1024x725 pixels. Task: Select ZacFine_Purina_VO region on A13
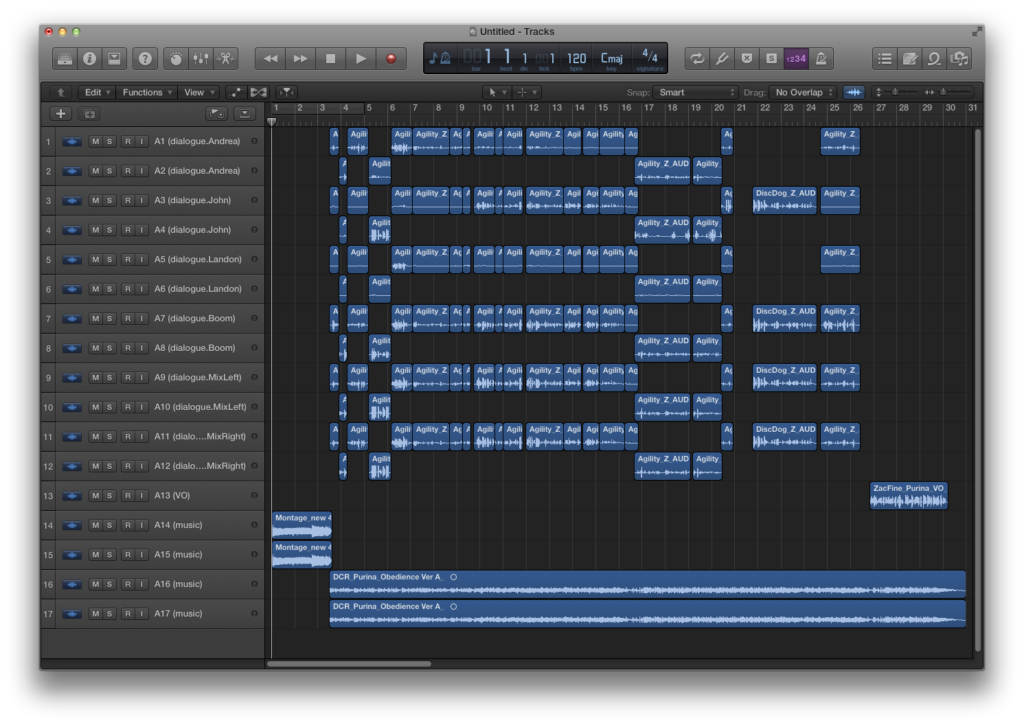tap(908, 495)
